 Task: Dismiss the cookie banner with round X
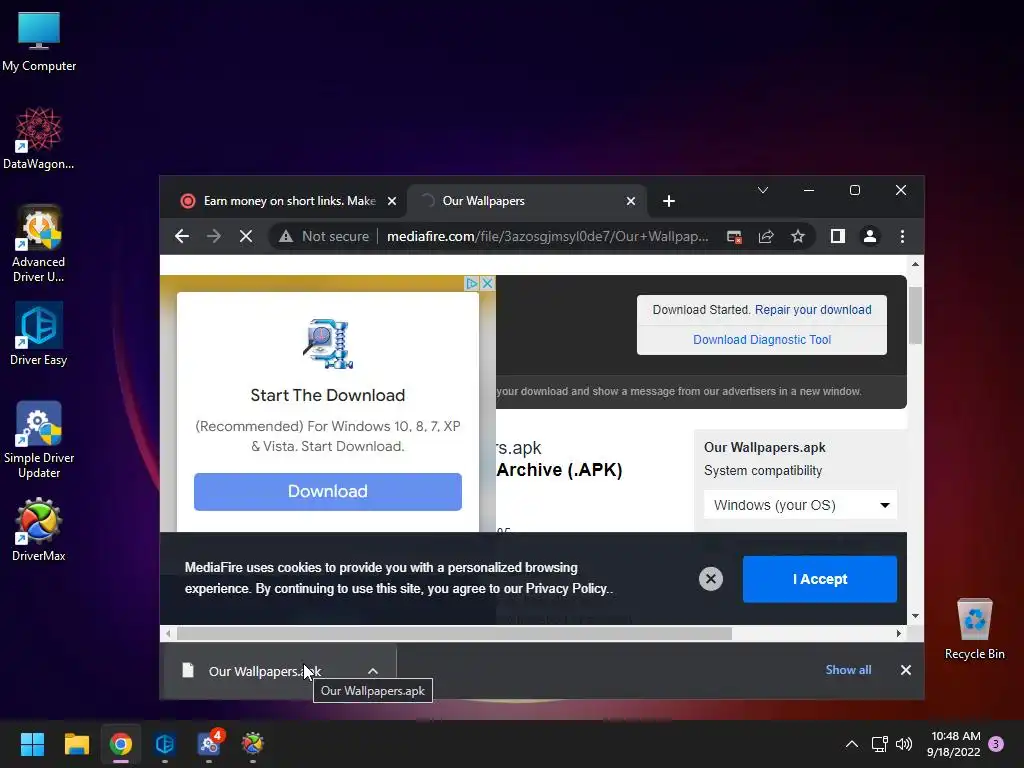click(711, 579)
